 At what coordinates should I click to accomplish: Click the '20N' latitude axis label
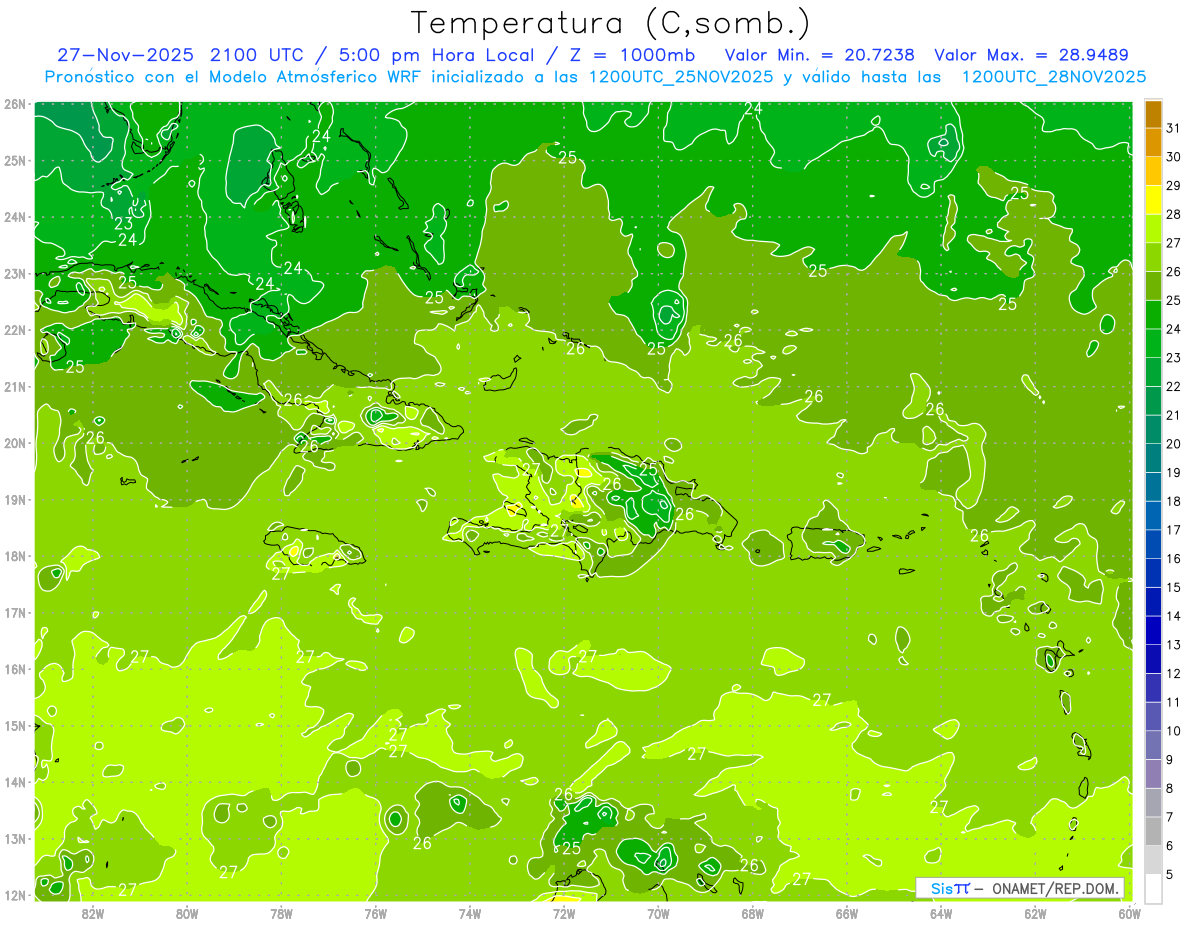coord(15,443)
